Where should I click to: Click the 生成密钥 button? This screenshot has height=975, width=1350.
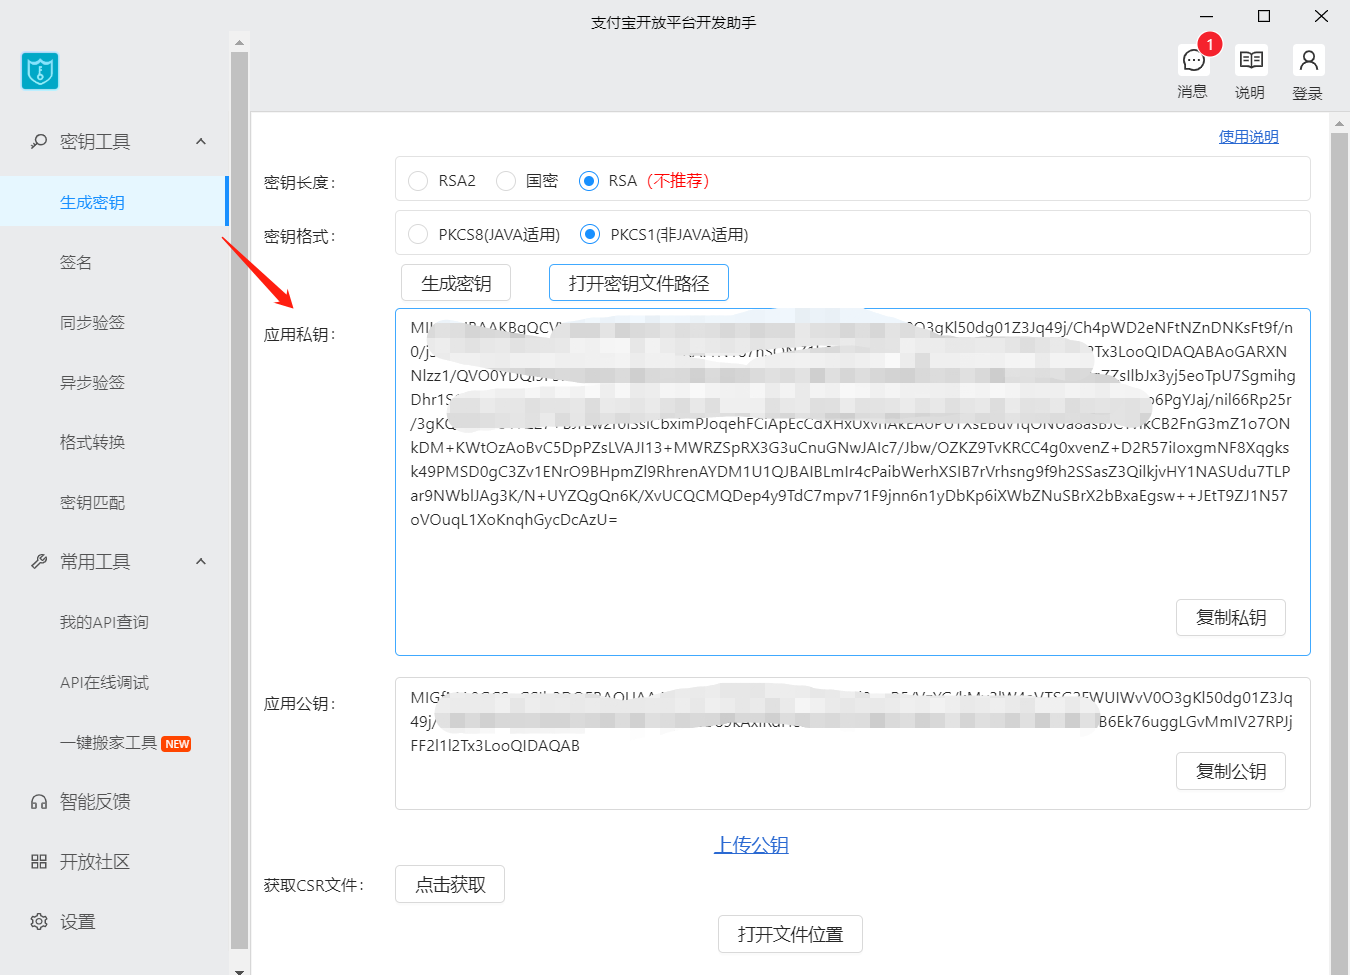[x=456, y=283]
